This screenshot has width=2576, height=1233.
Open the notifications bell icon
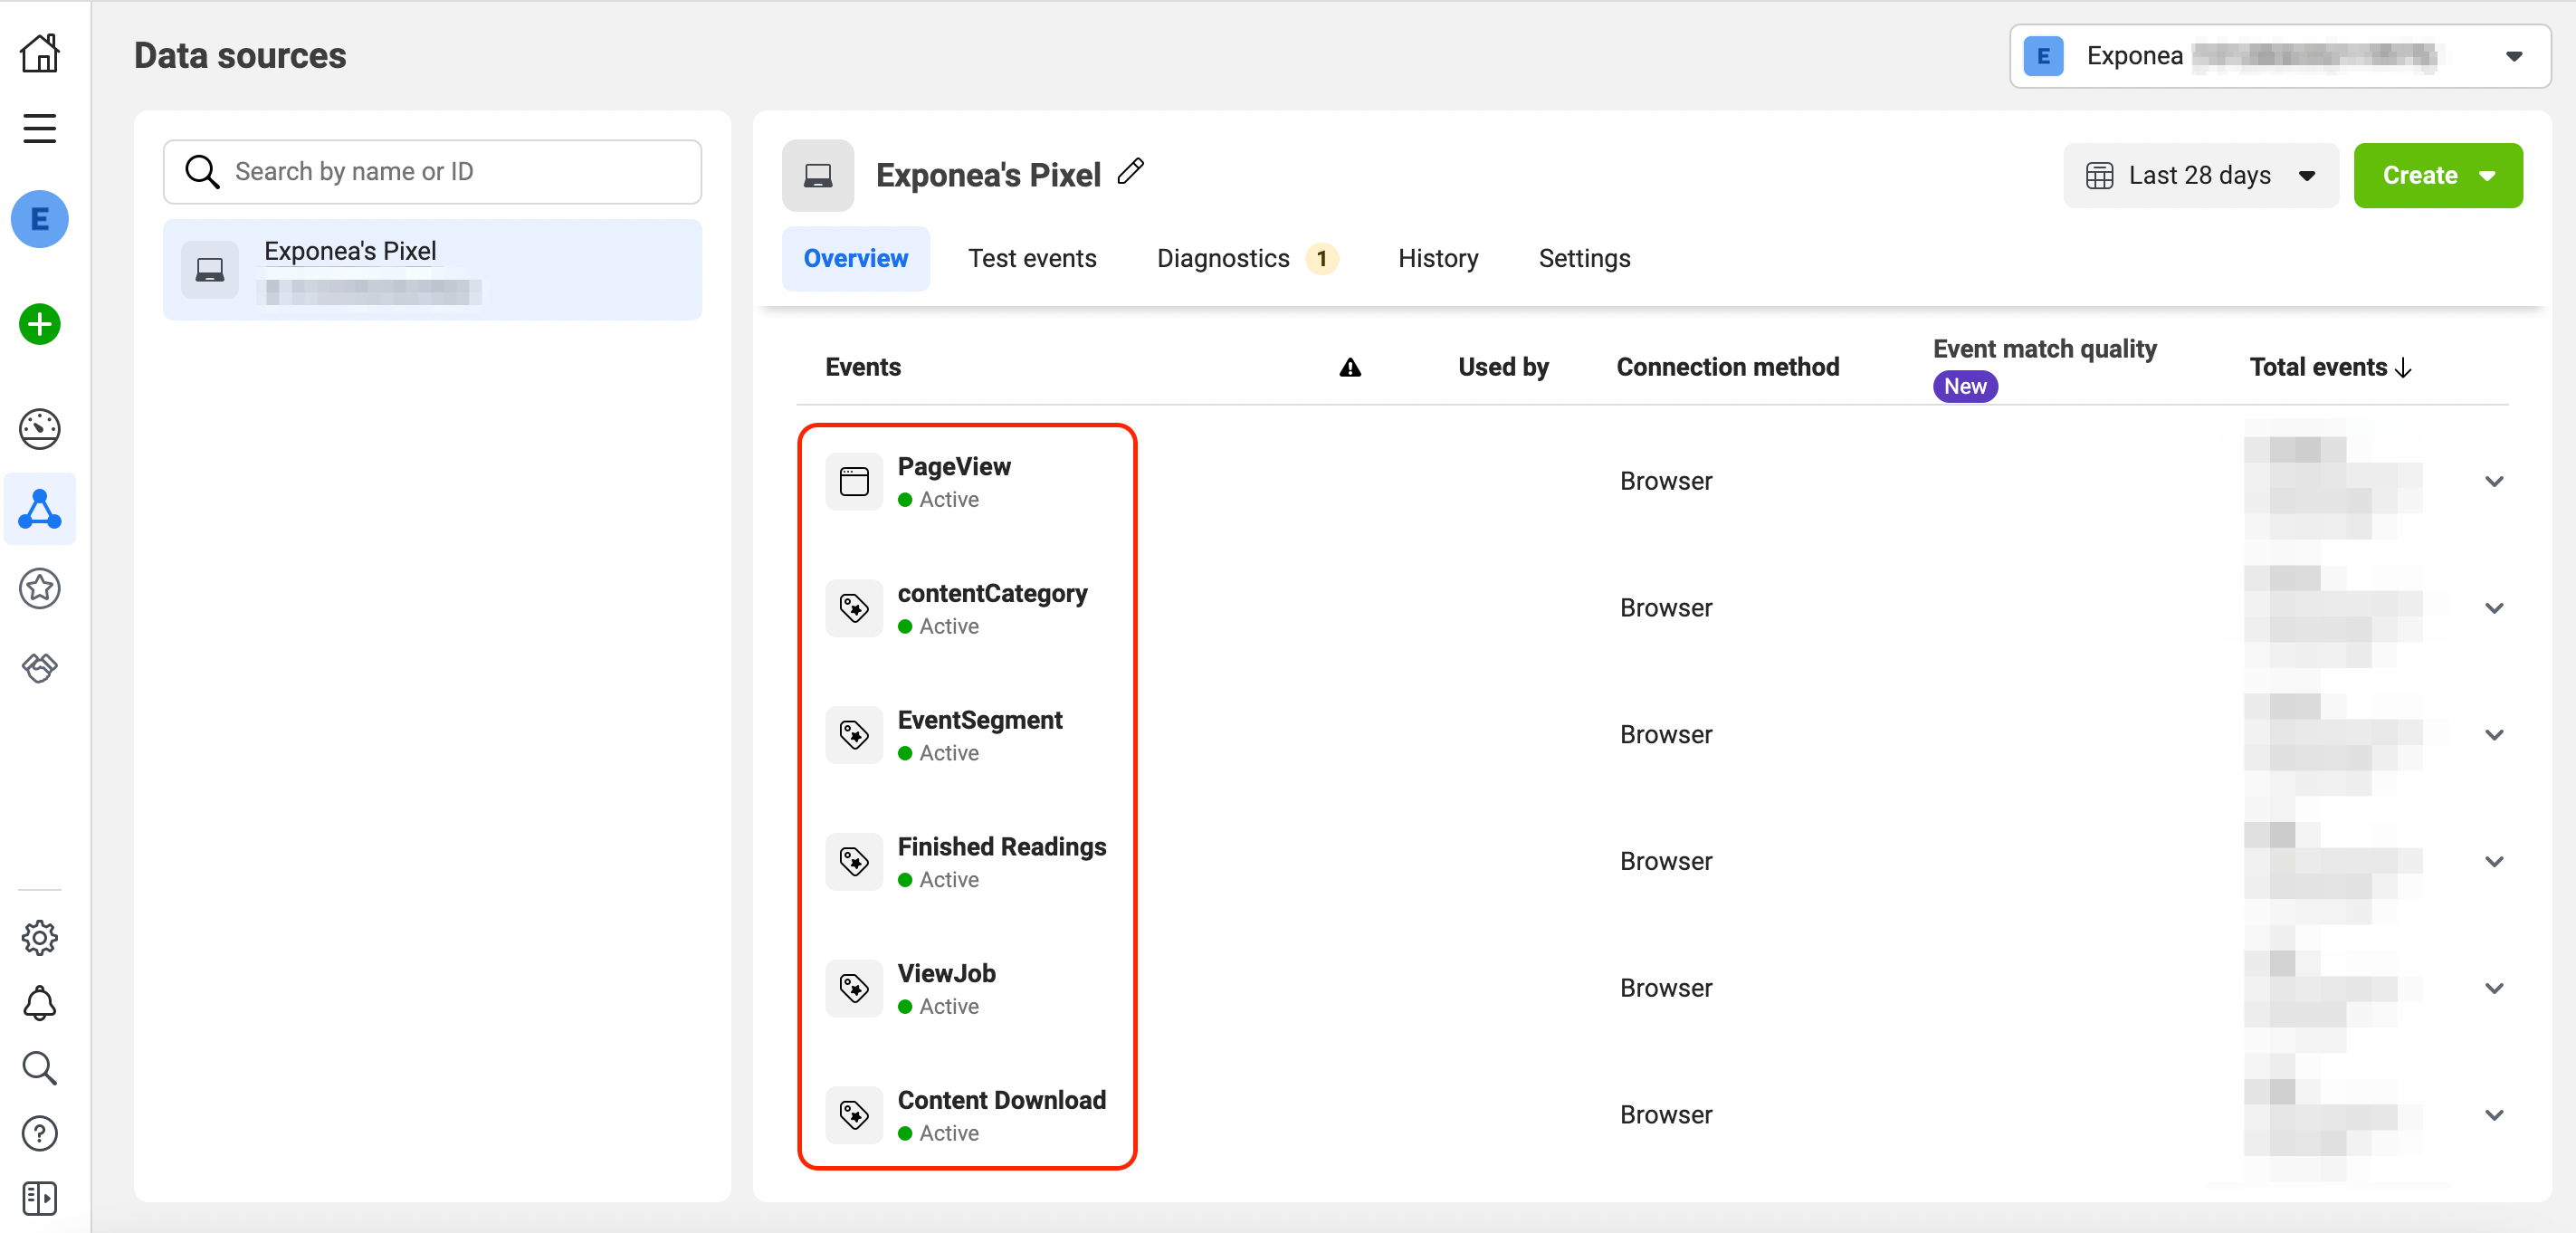[39, 1003]
